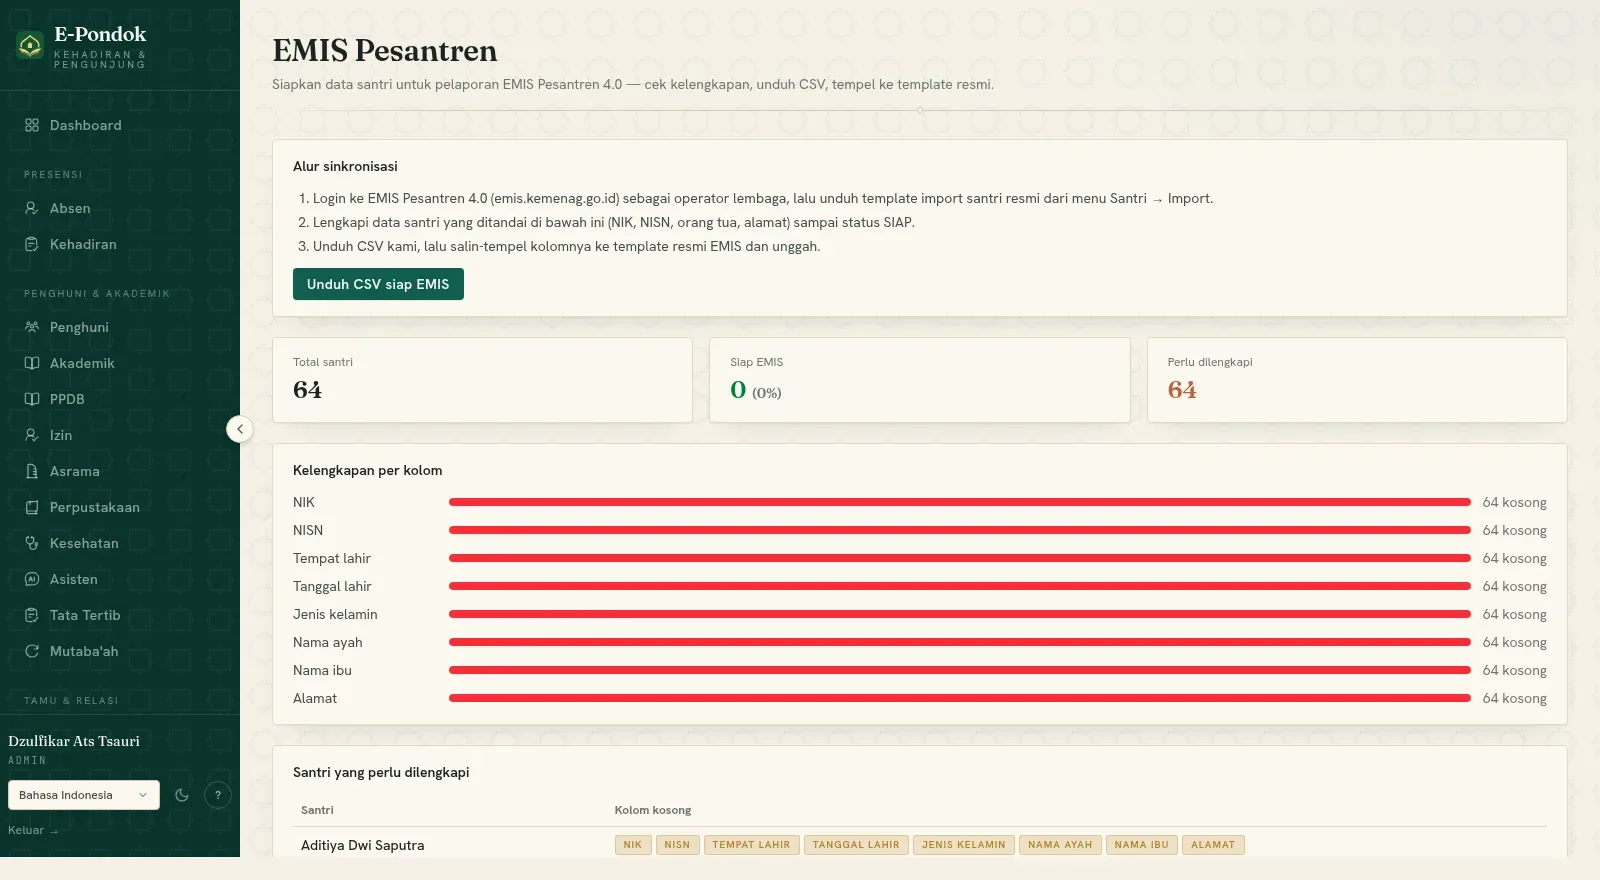Click the user name Dzulfikar Ats Tsauri
The height and width of the screenshot is (880, 1600).
point(74,741)
